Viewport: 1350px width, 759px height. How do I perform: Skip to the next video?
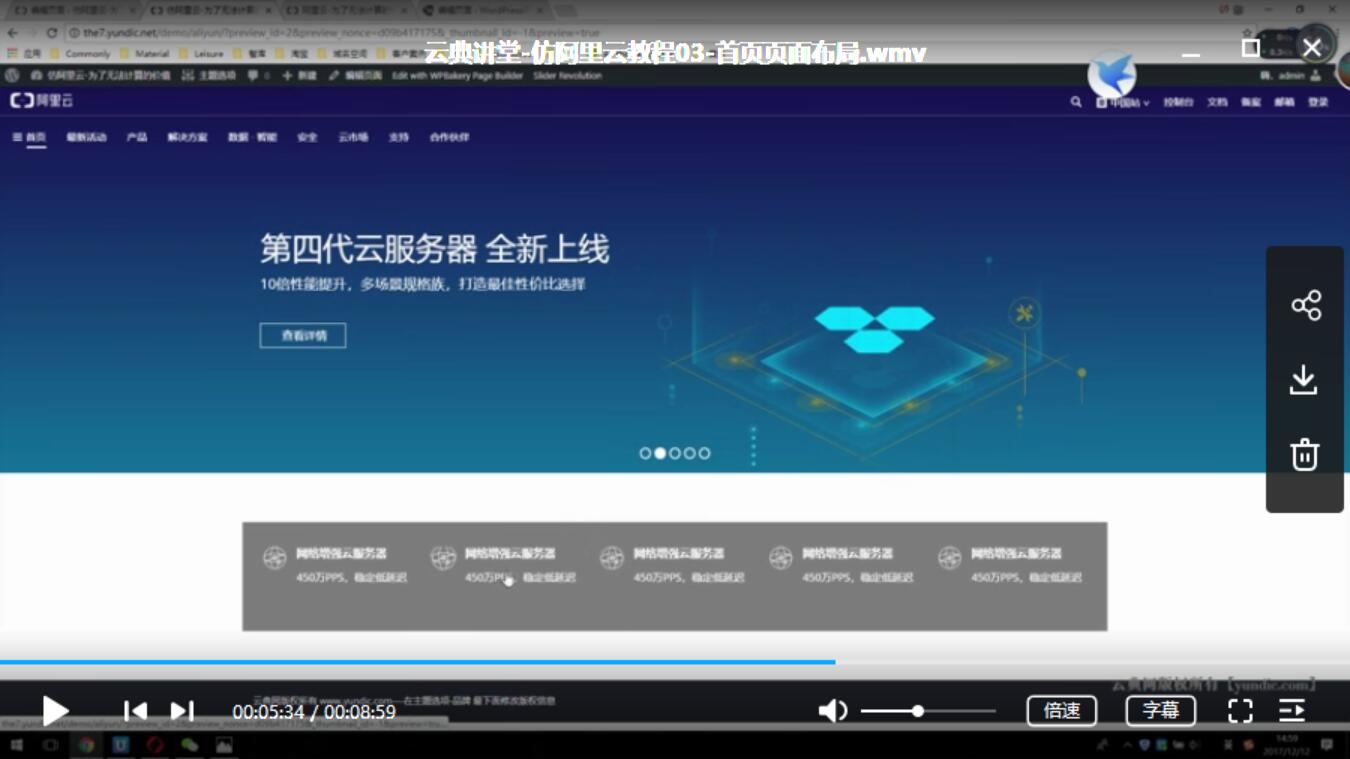point(182,711)
